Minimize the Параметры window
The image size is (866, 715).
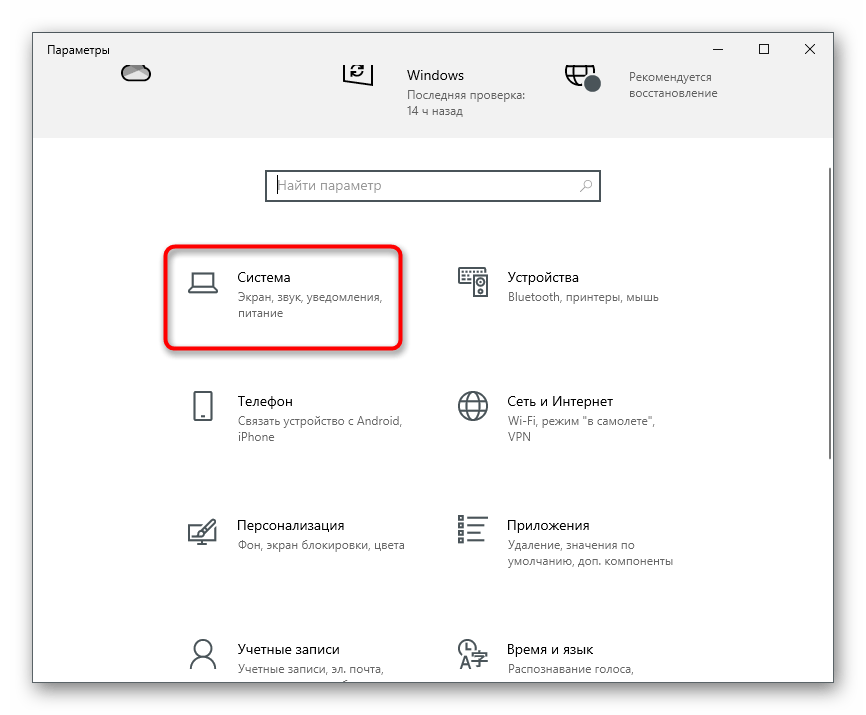tap(718, 49)
